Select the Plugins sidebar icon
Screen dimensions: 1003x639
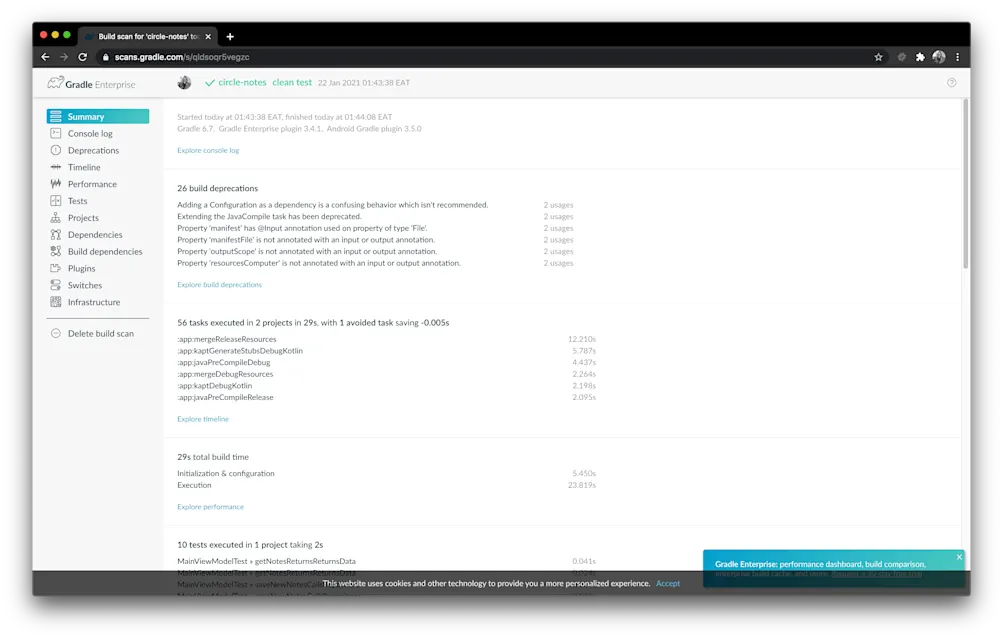(x=56, y=268)
